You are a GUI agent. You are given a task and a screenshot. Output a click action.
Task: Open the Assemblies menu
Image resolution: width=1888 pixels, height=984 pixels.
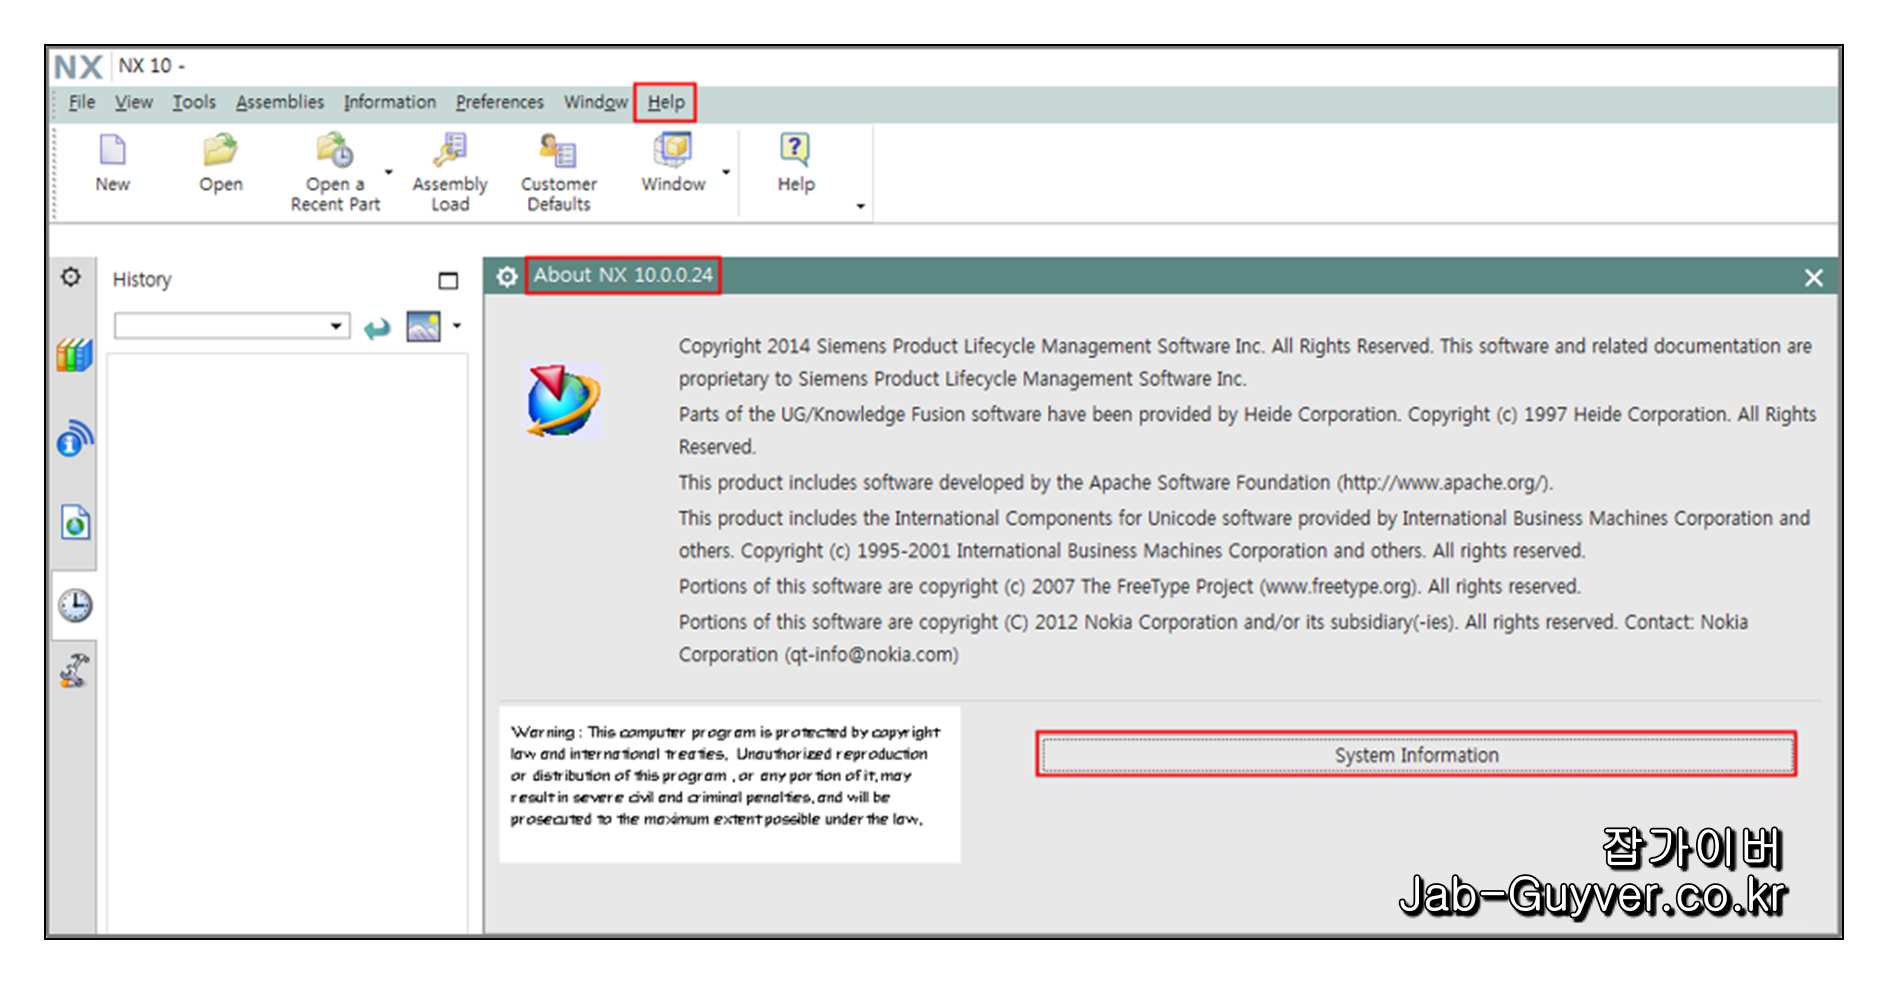coord(280,102)
